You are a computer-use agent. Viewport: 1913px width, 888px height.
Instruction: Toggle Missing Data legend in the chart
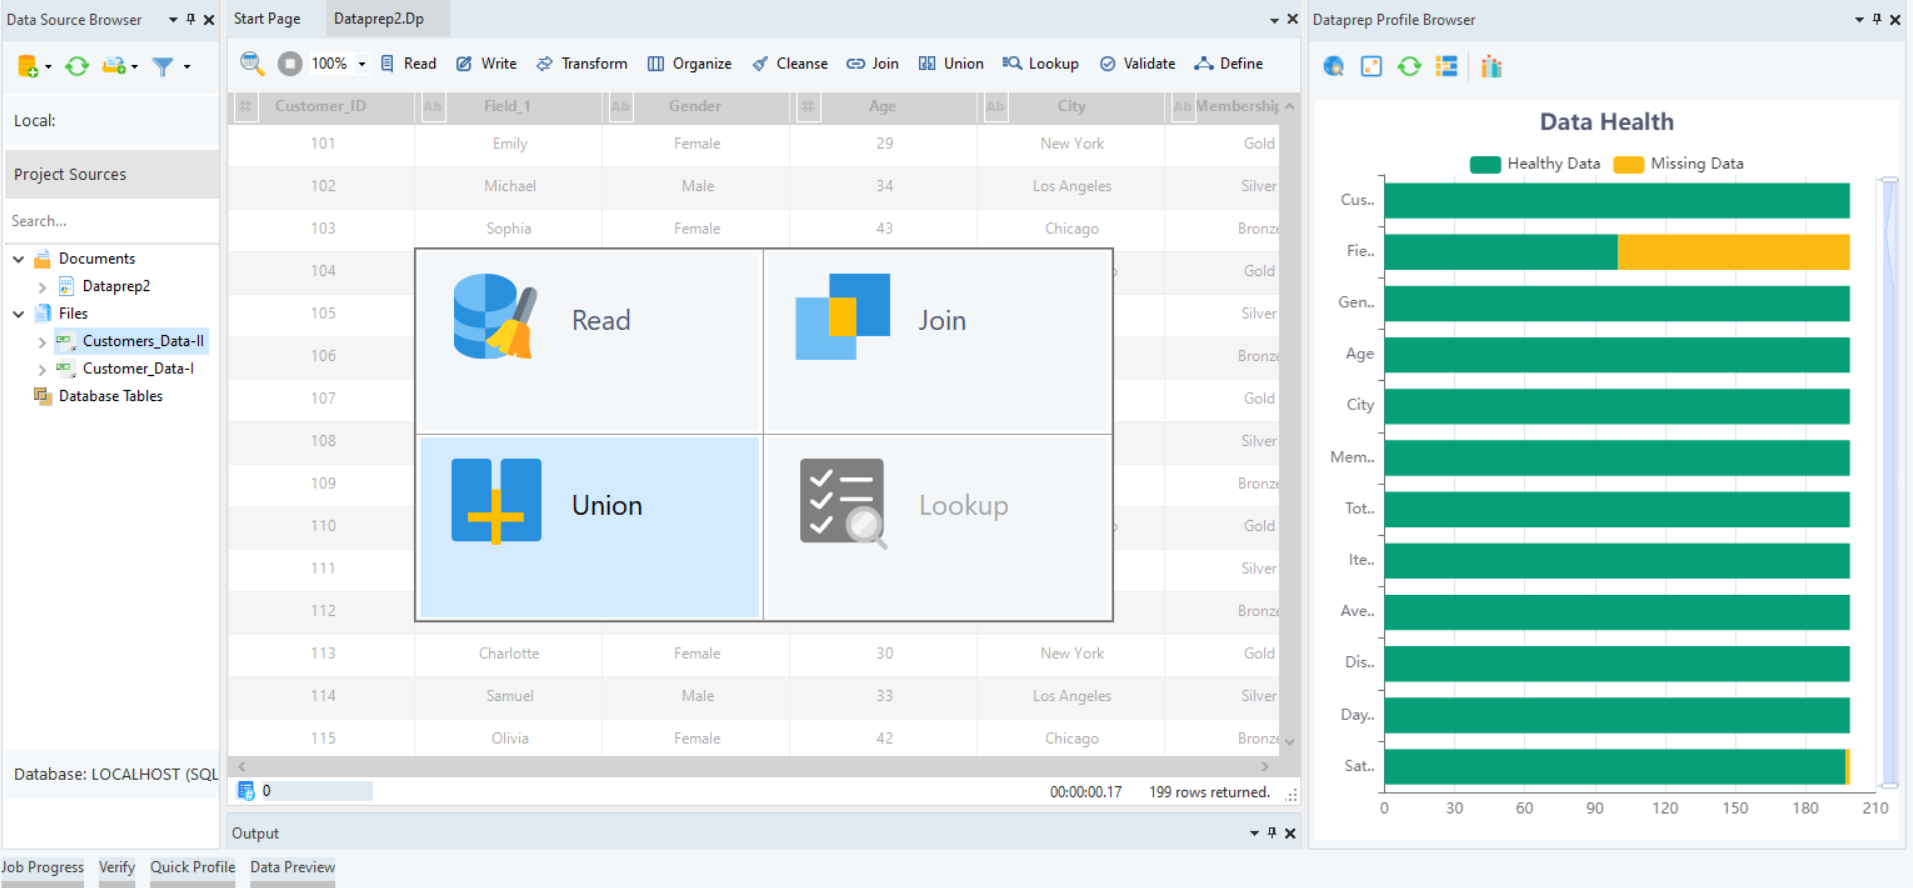1679,164
